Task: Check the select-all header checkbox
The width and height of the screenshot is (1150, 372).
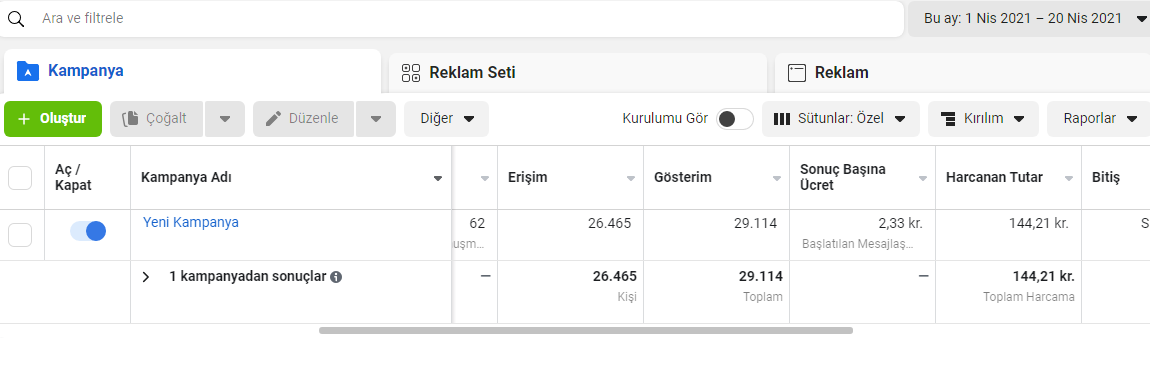Action: click(x=20, y=178)
